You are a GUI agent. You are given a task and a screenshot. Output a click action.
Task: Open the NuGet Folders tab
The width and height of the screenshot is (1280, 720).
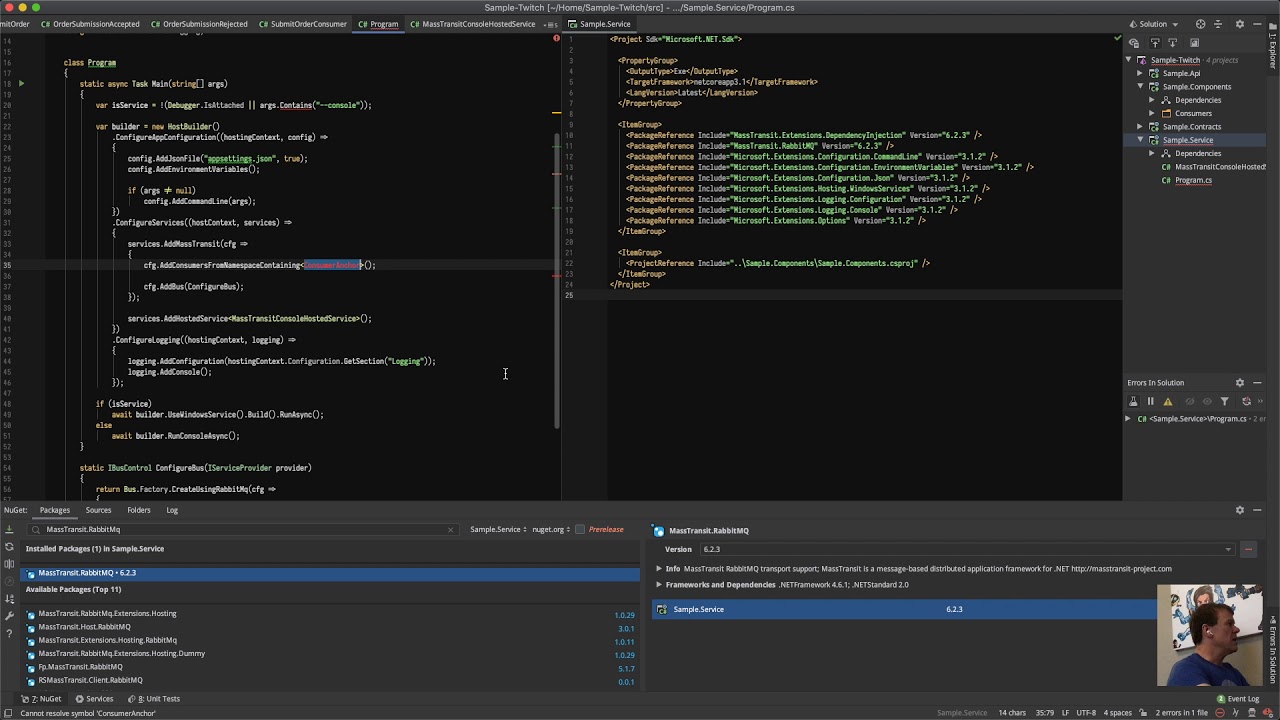(x=139, y=510)
